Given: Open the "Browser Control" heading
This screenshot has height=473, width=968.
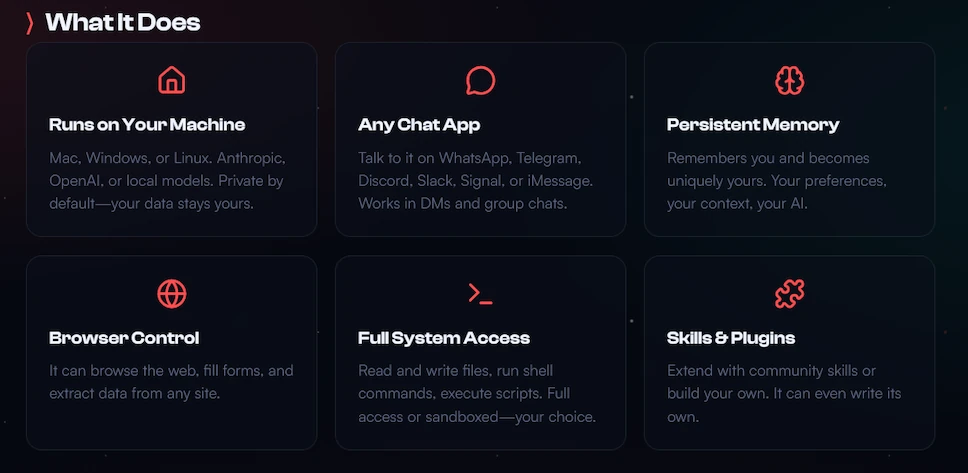Looking at the screenshot, I should click(124, 338).
